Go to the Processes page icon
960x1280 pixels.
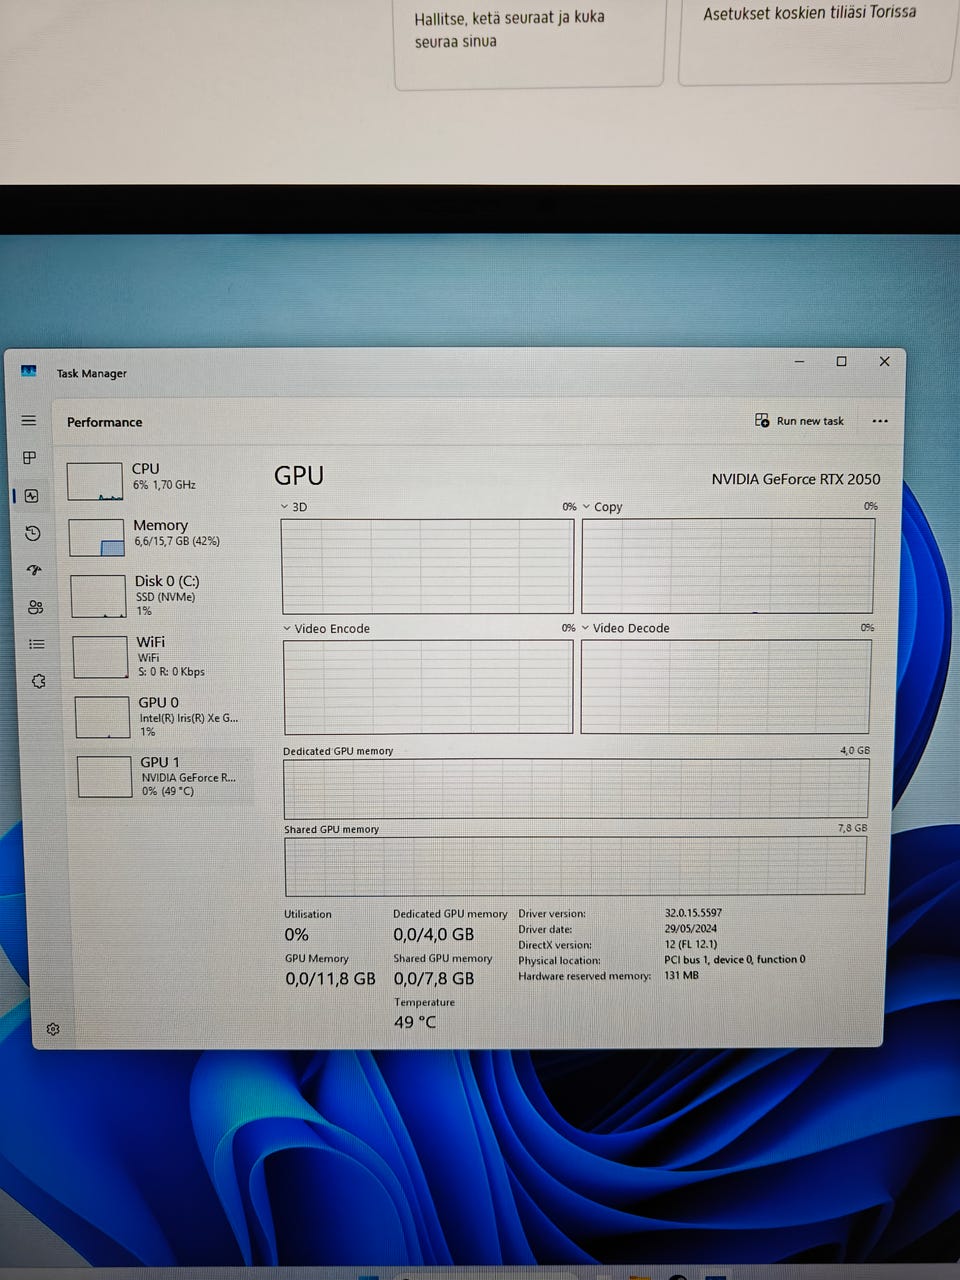[x=30, y=458]
